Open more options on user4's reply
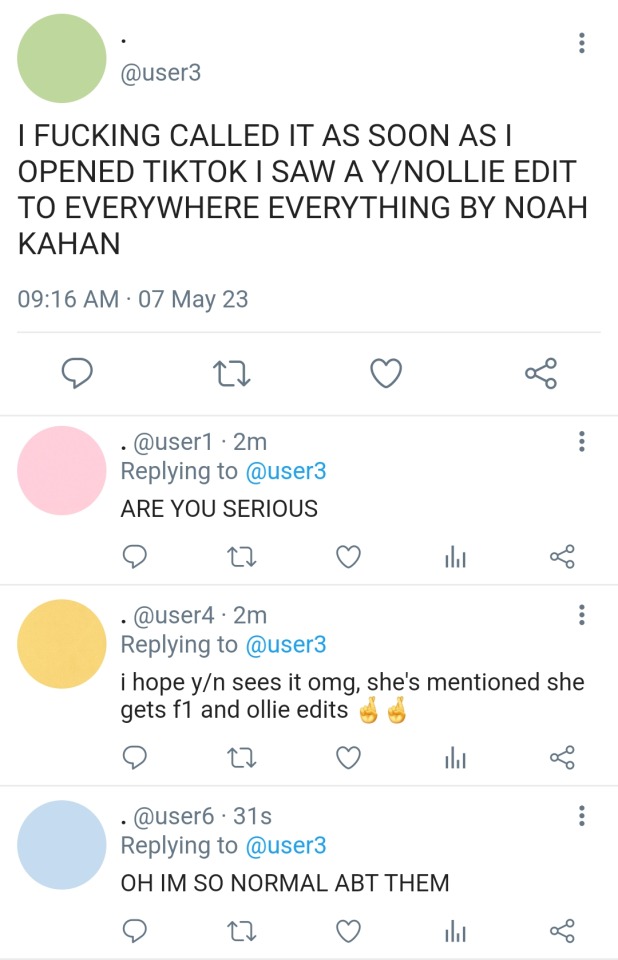 tap(582, 615)
